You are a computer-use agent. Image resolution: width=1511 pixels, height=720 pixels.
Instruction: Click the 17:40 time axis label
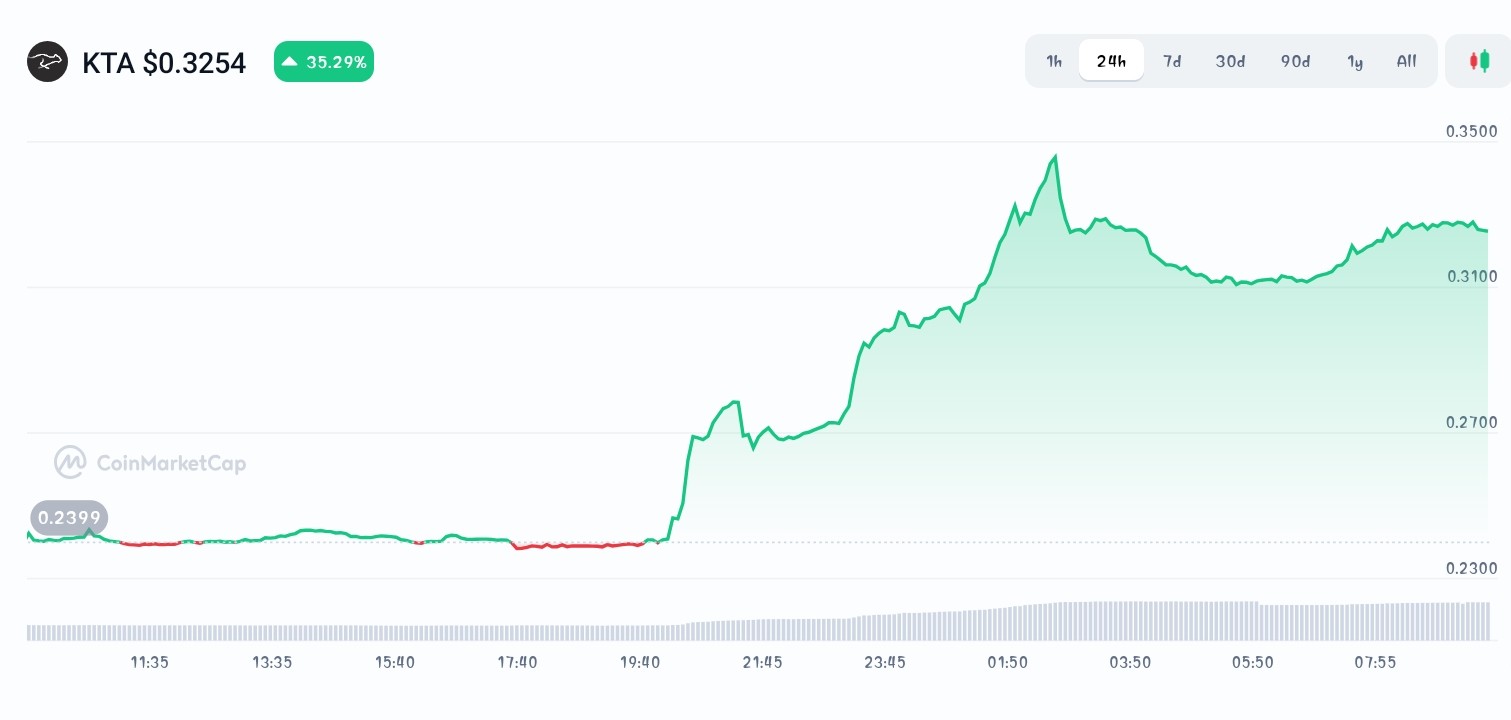517,662
